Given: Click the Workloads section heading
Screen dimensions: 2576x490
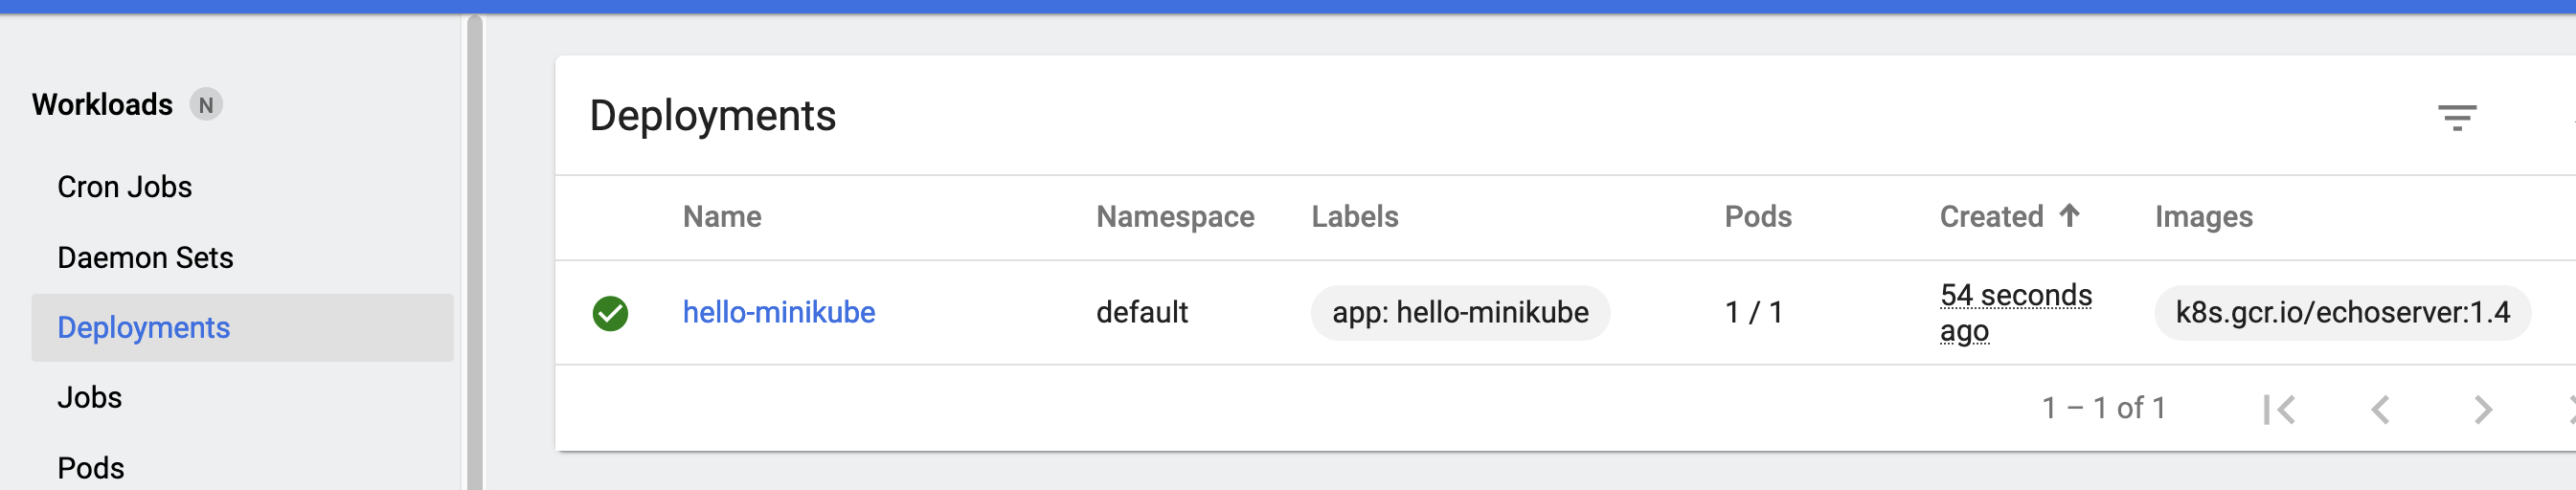Looking at the screenshot, I should [x=102, y=105].
